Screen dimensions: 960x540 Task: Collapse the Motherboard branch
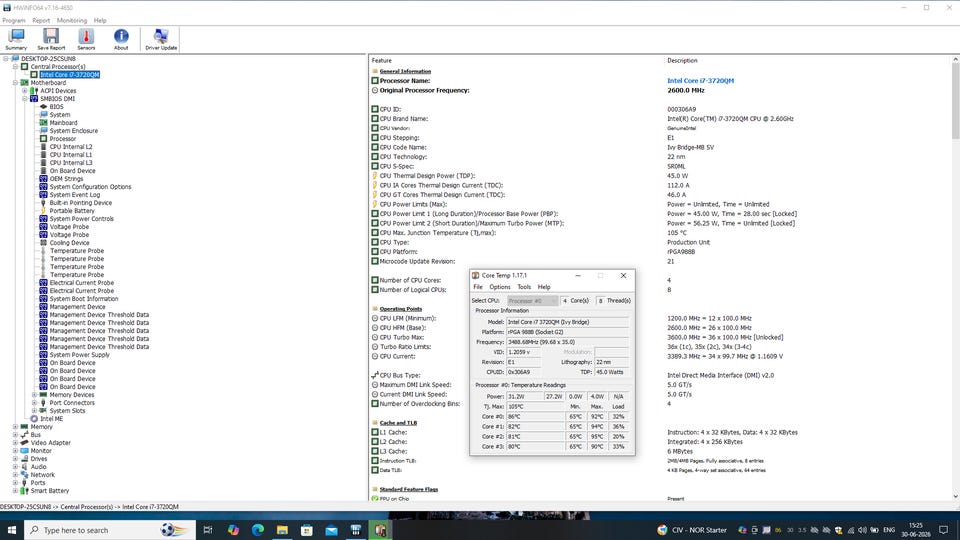[x=15, y=83]
